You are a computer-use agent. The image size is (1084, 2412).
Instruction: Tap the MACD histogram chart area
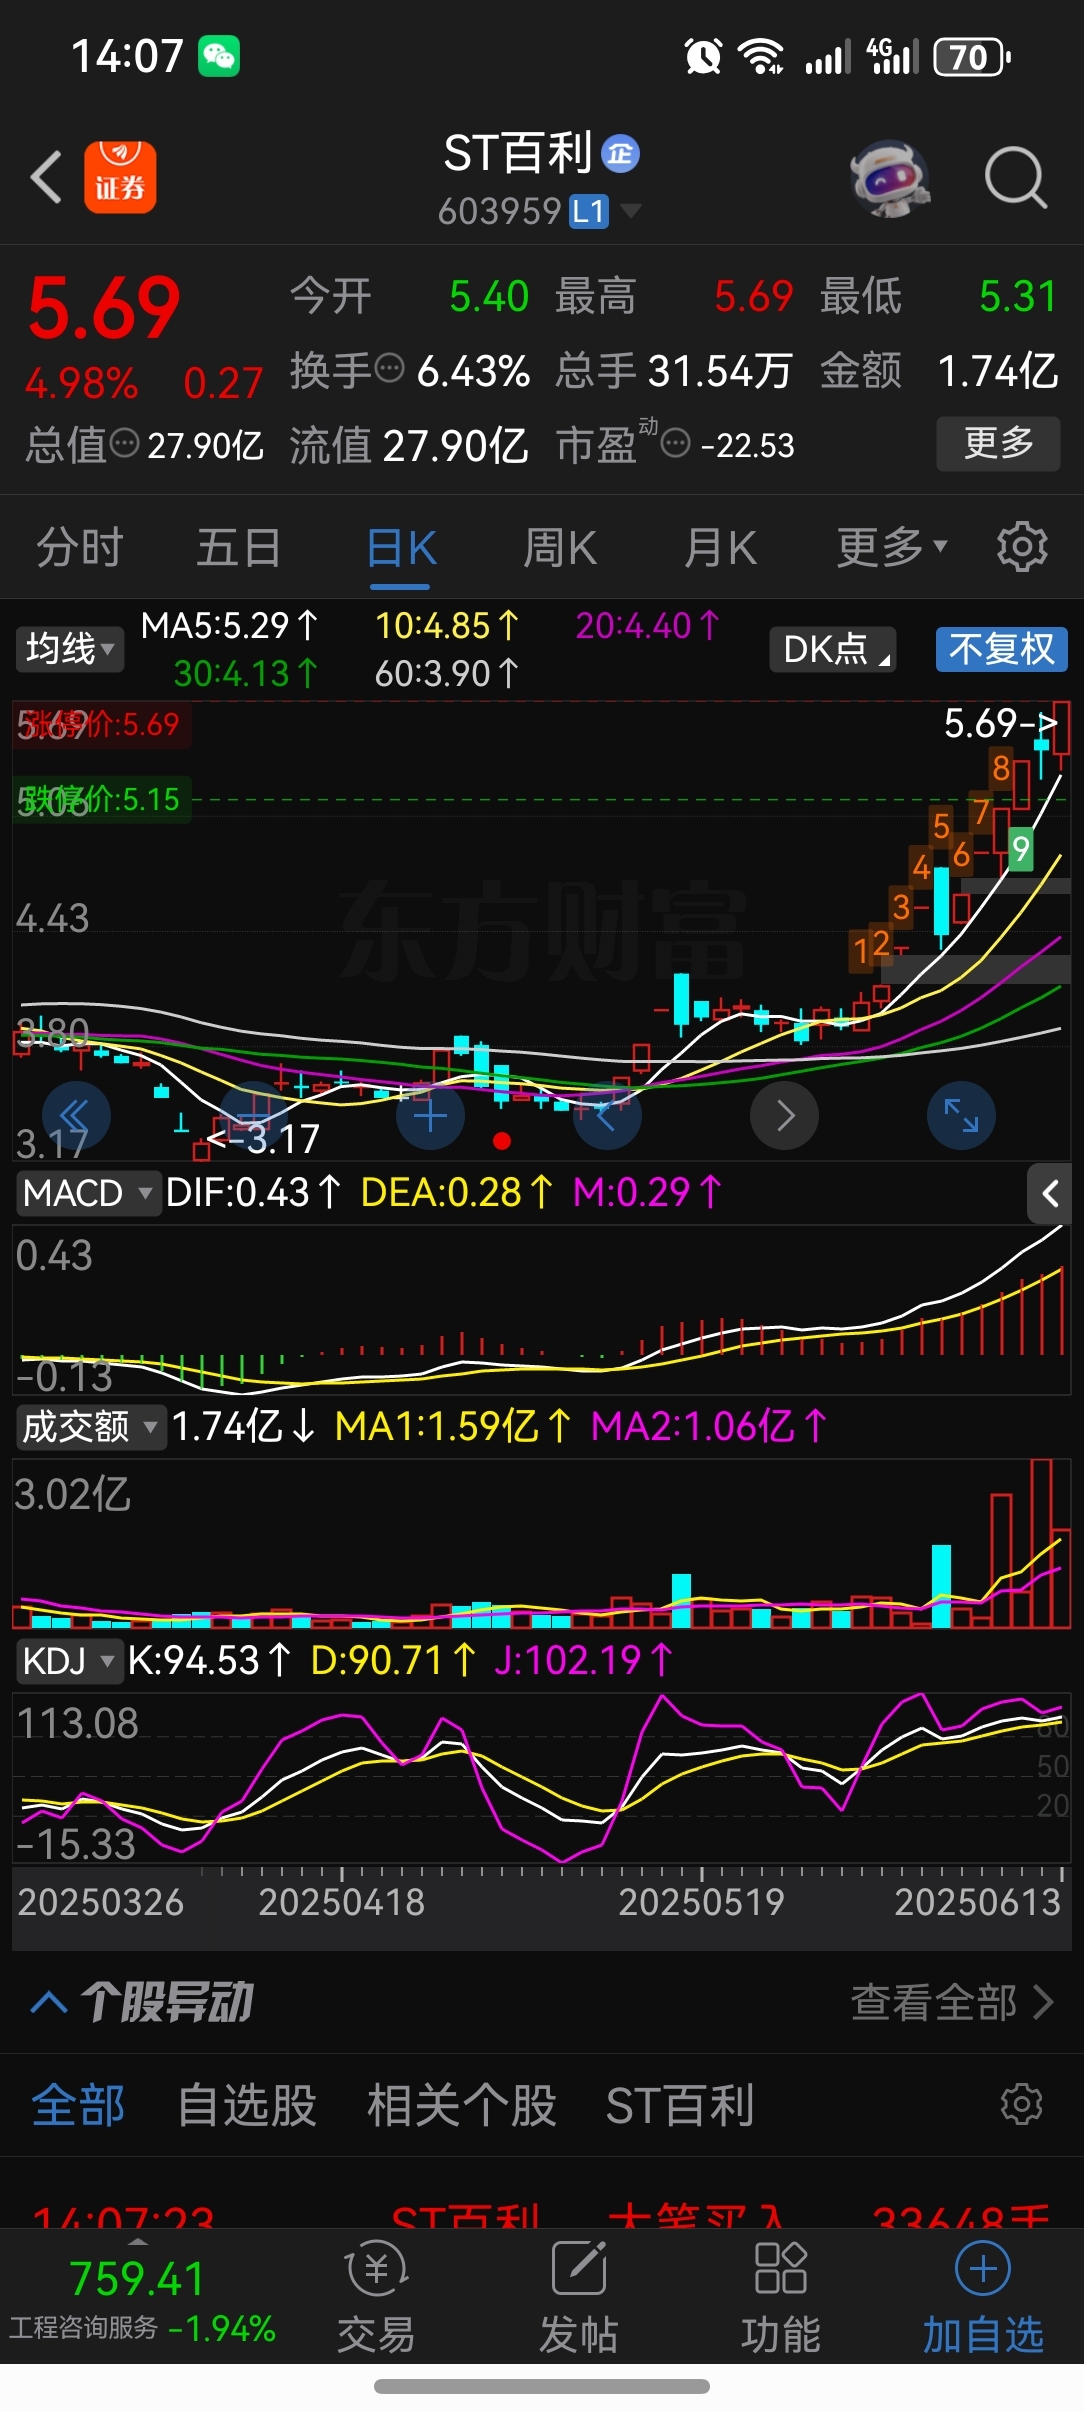tap(542, 1309)
